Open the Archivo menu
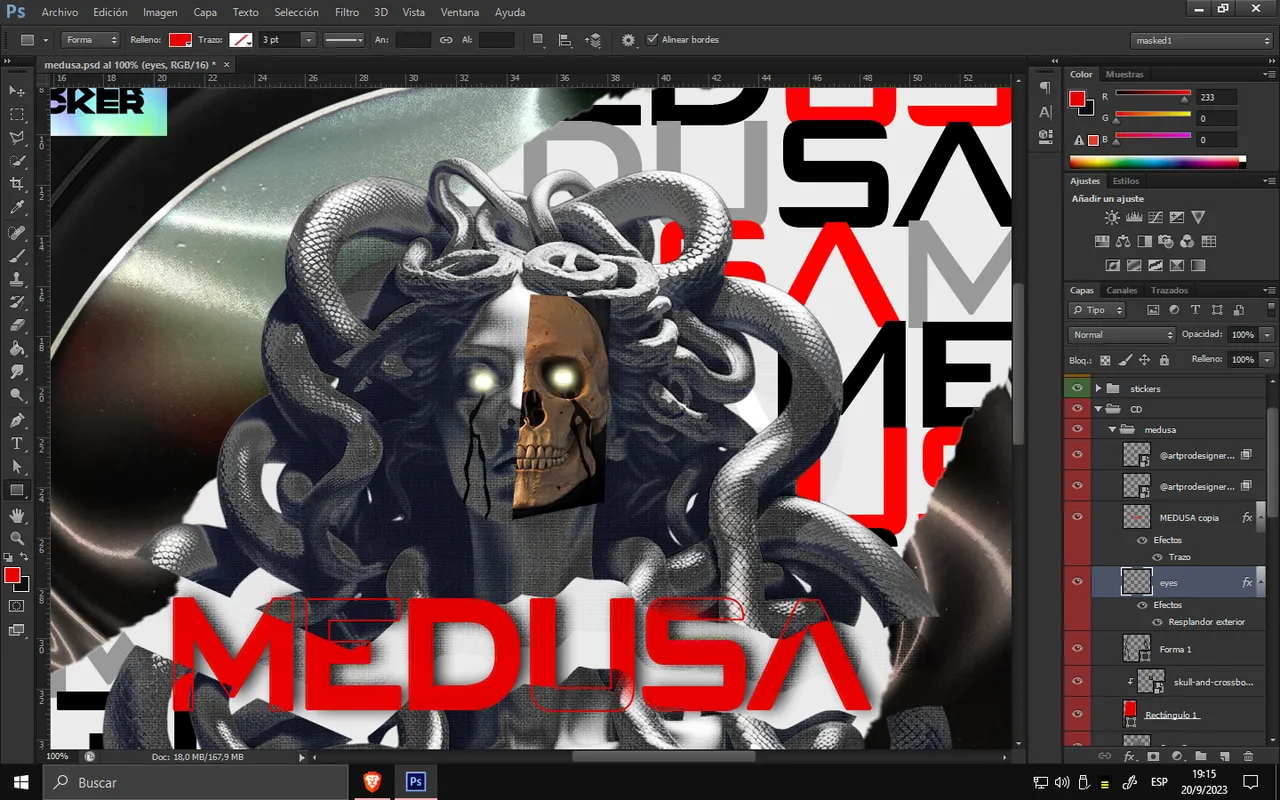The width and height of the screenshot is (1280, 800). coord(60,13)
